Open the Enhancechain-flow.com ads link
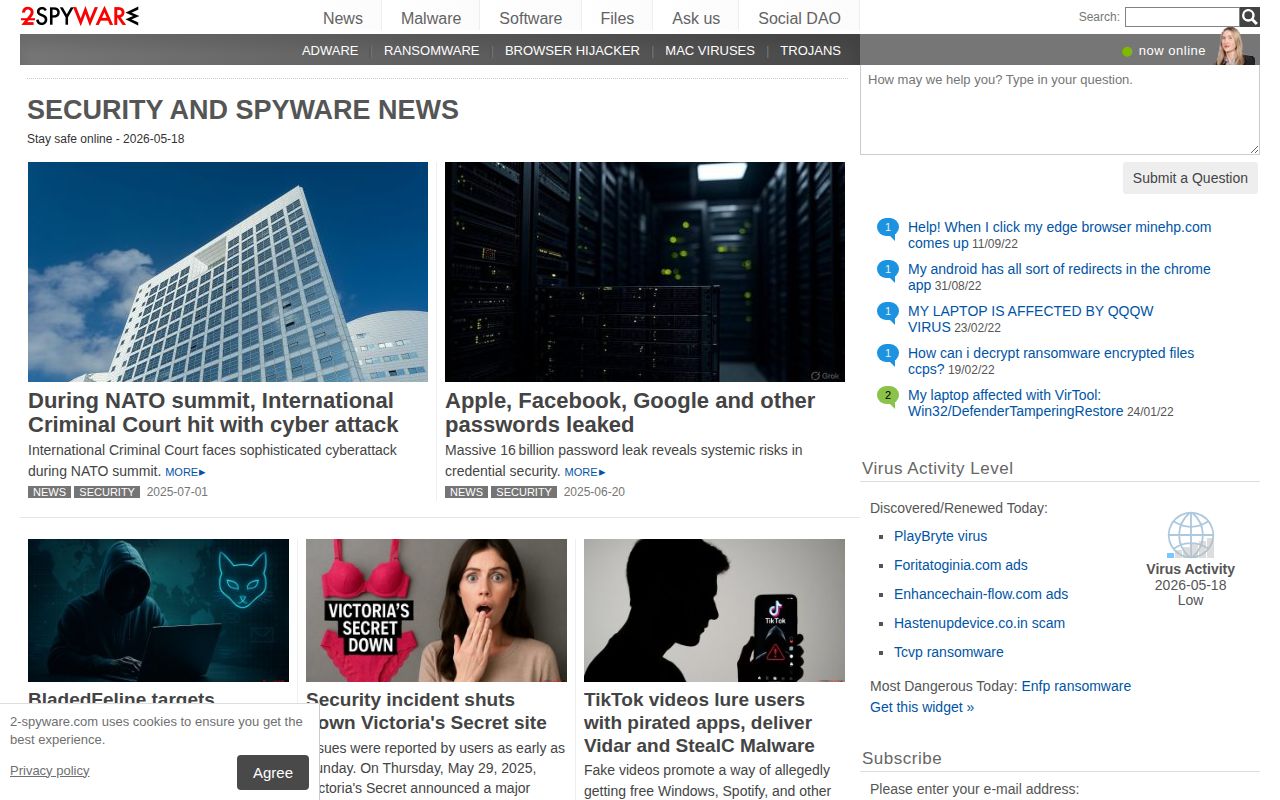Viewport: 1280px width, 800px height. (x=981, y=594)
